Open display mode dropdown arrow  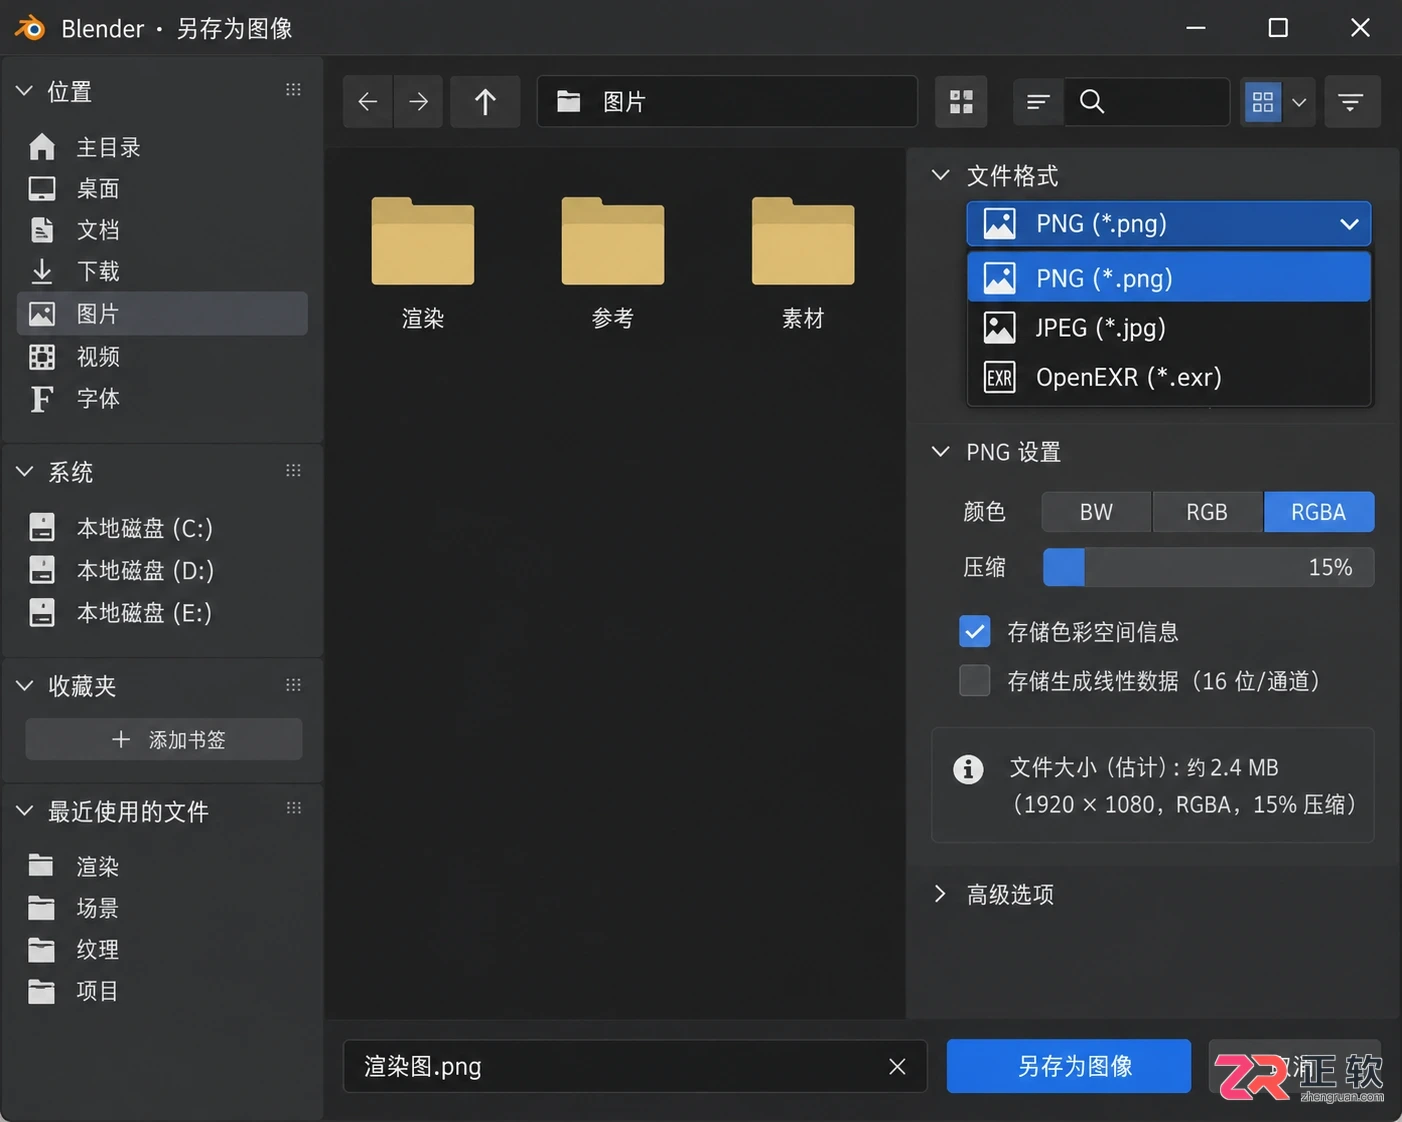point(1299,102)
